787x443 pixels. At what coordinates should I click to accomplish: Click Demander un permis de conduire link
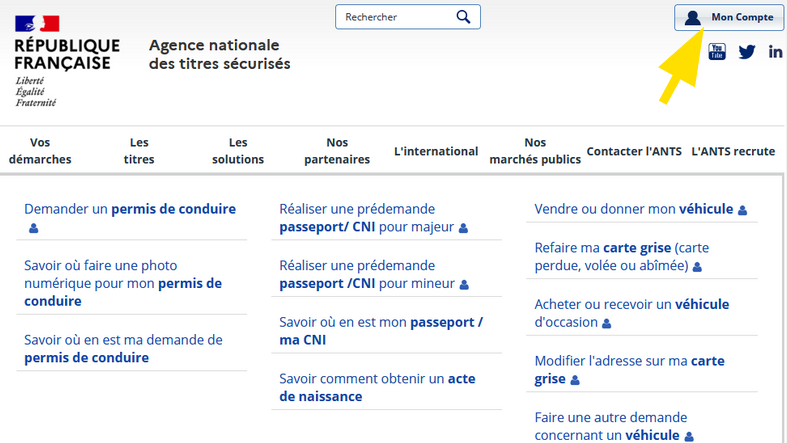coord(130,209)
